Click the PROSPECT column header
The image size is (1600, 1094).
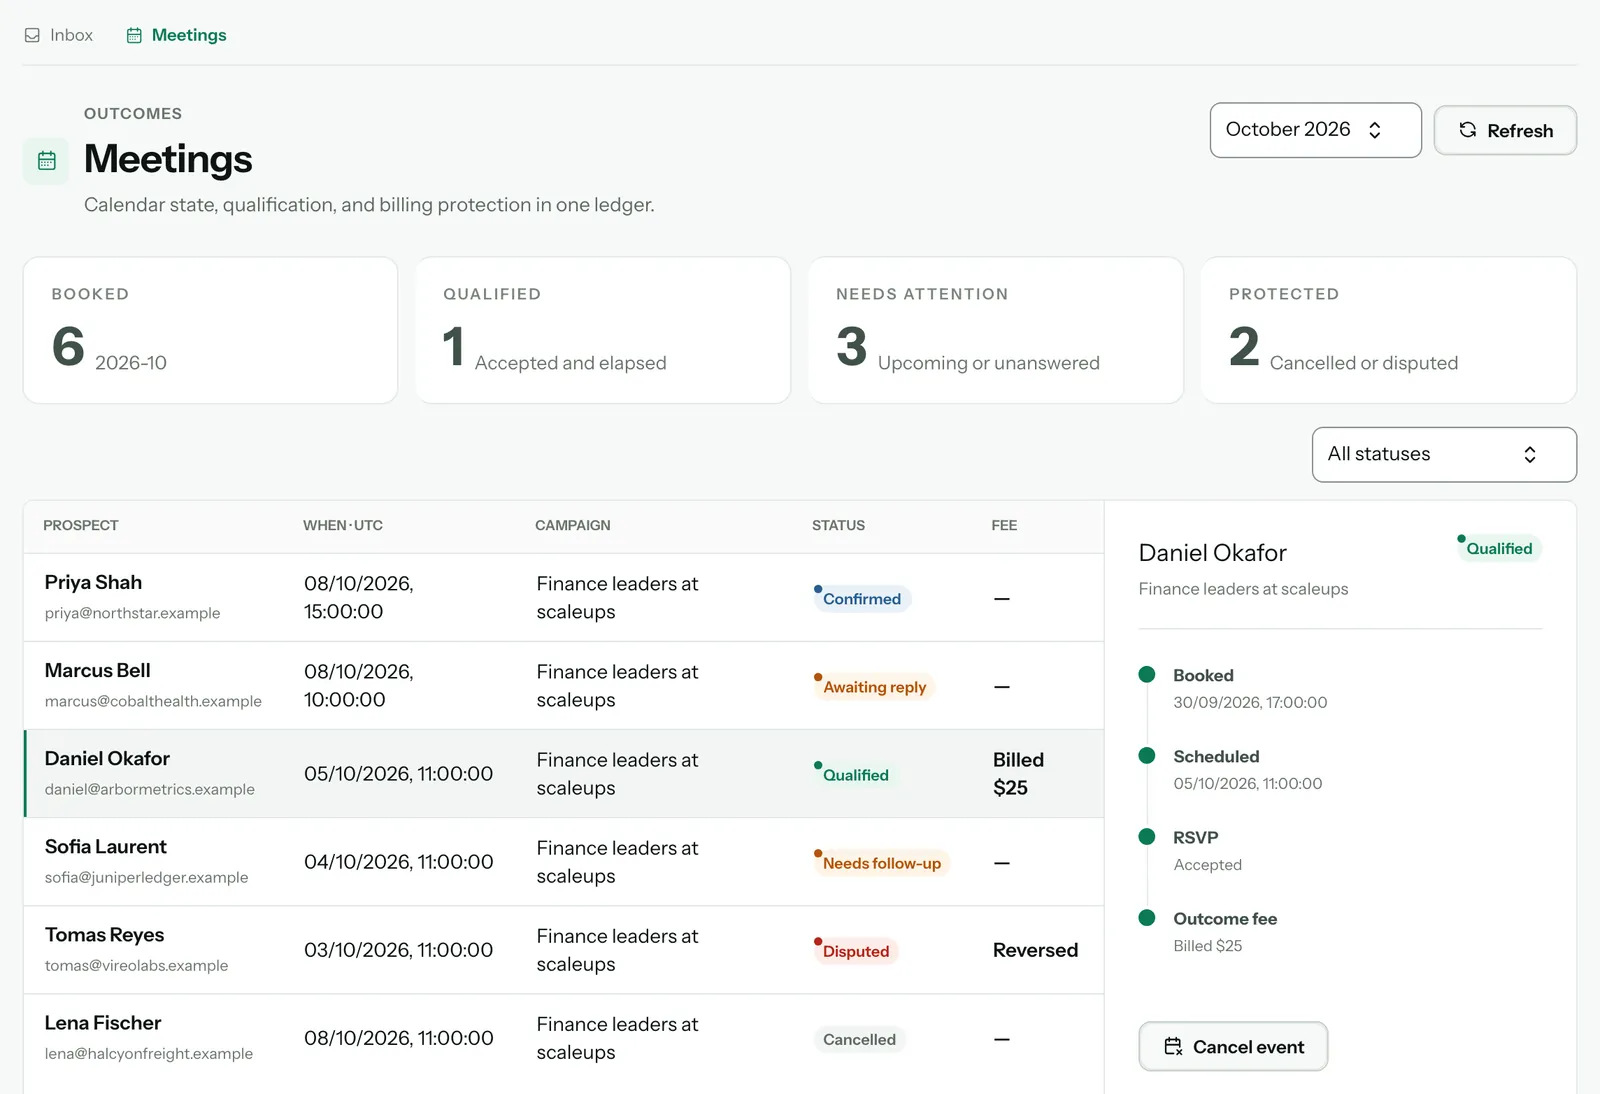click(81, 525)
